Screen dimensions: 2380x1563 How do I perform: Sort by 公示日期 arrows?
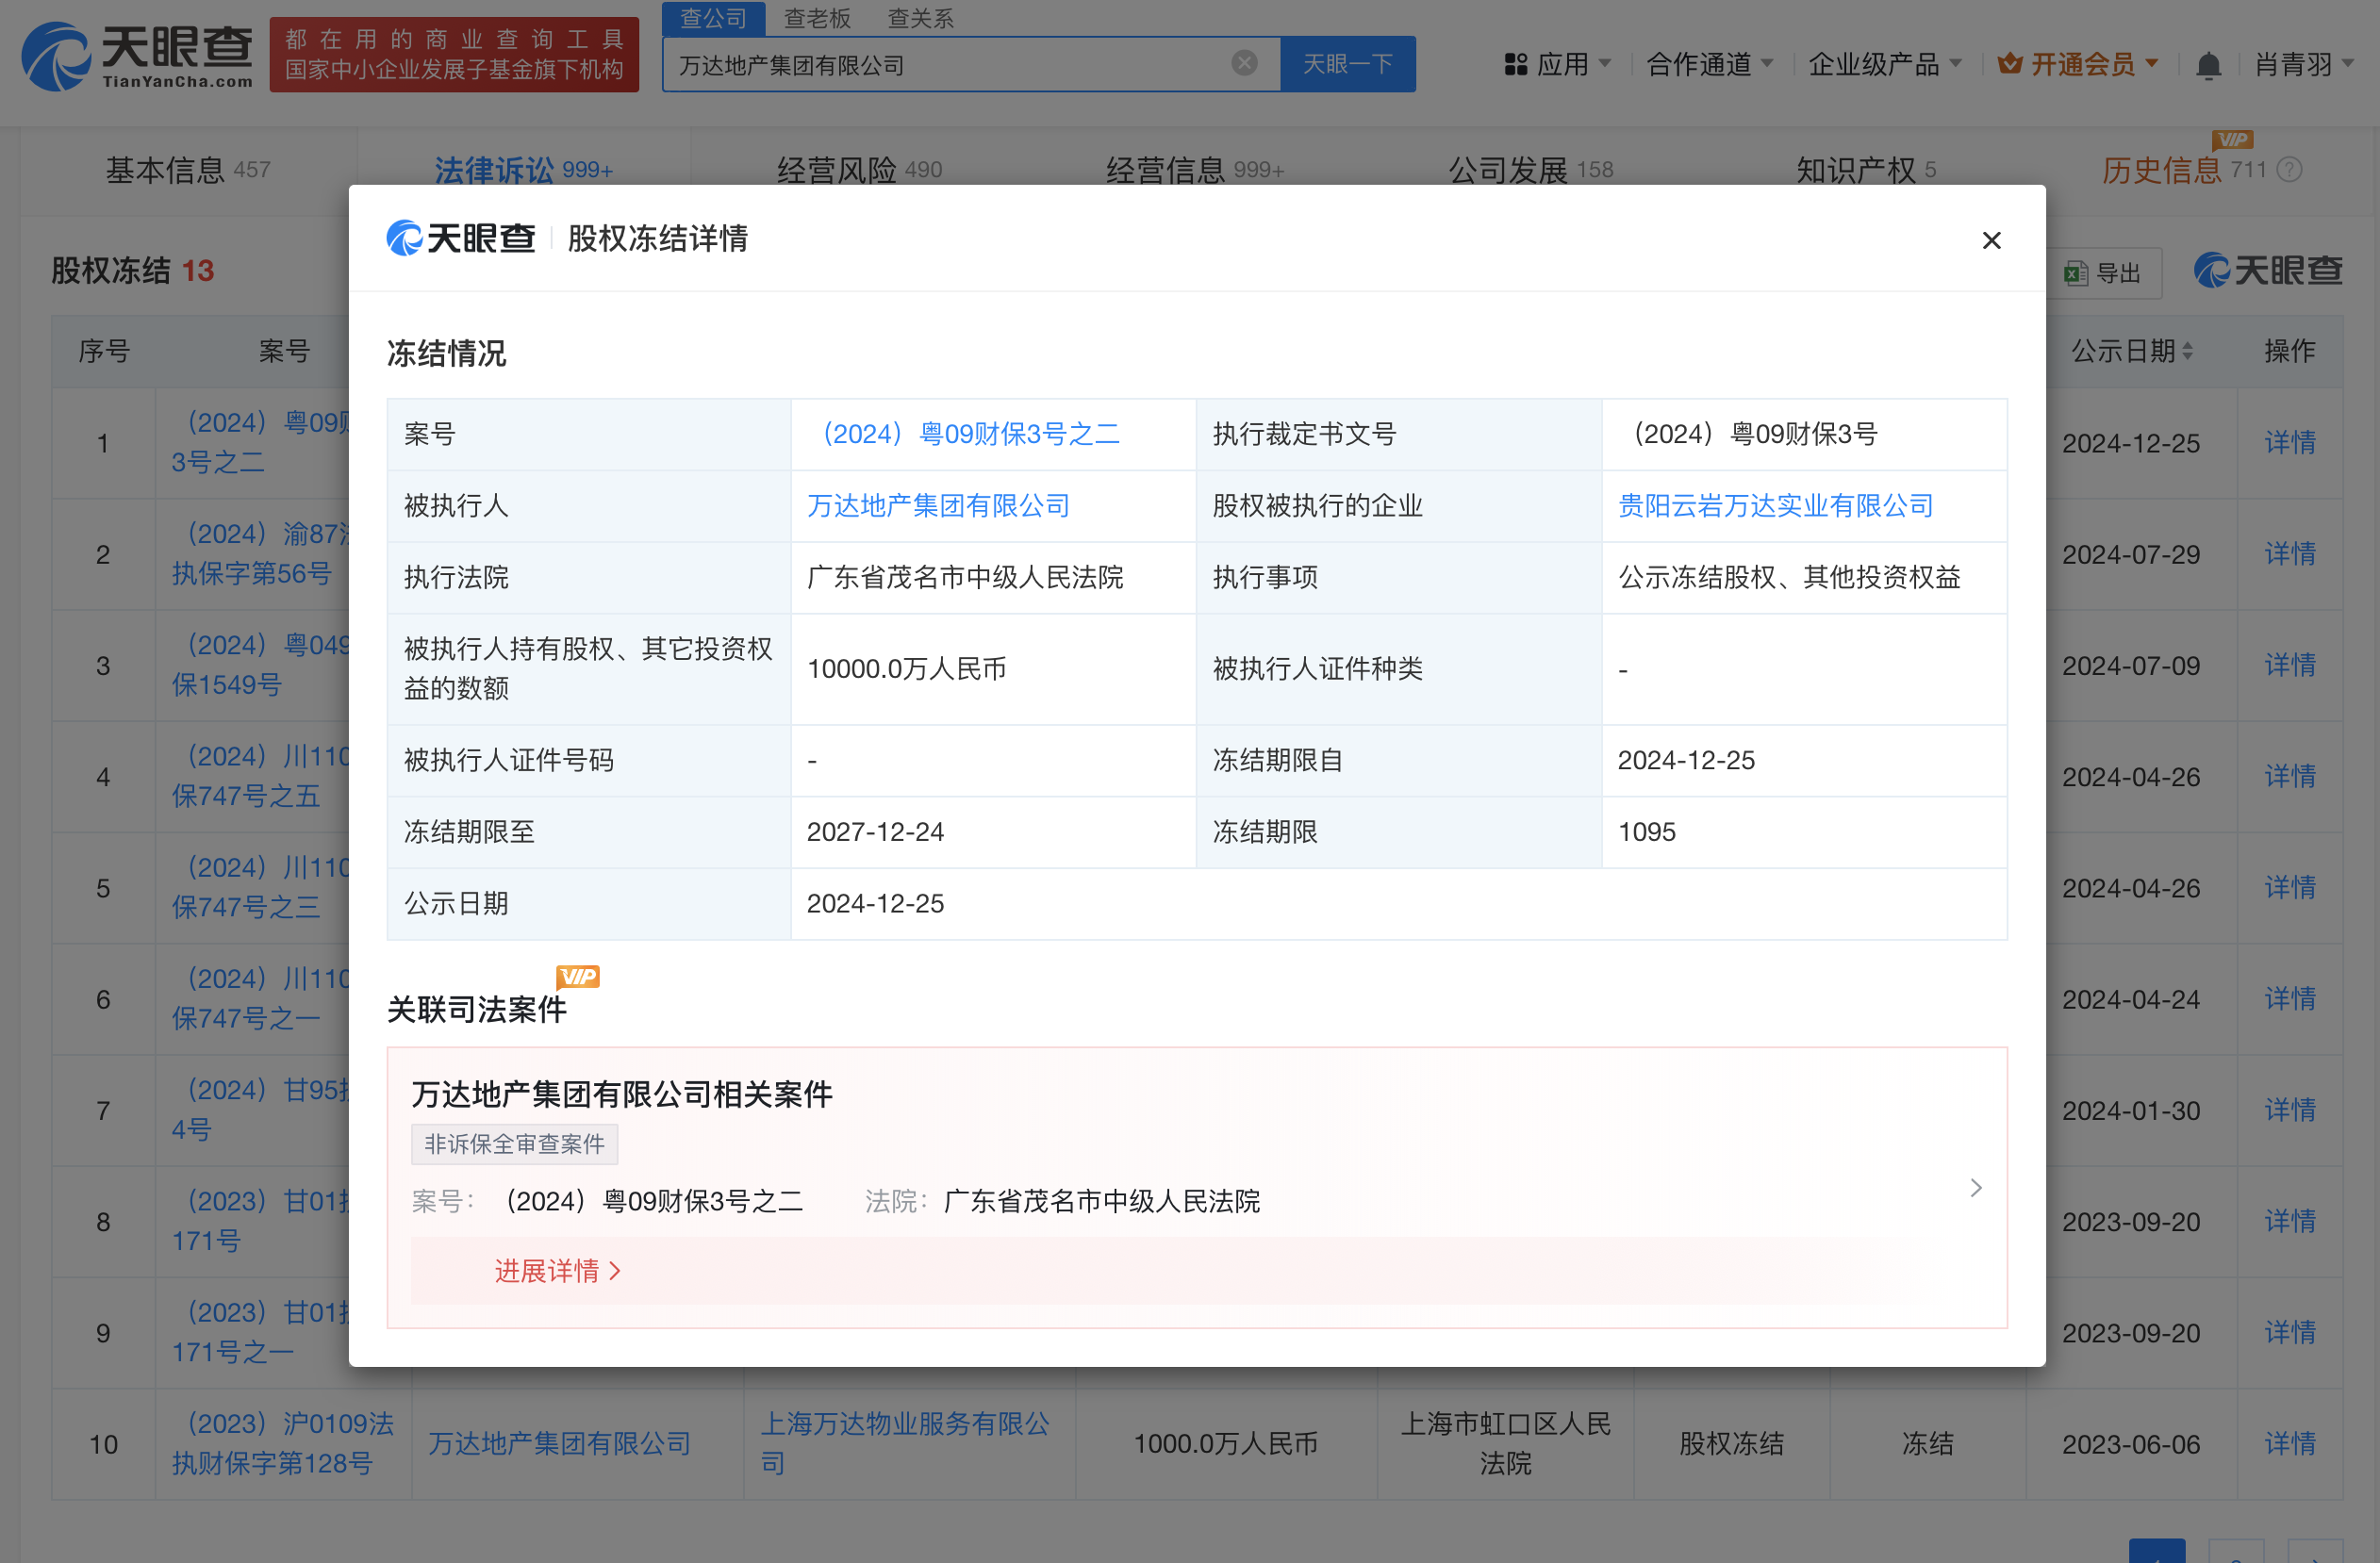[2187, 351]
